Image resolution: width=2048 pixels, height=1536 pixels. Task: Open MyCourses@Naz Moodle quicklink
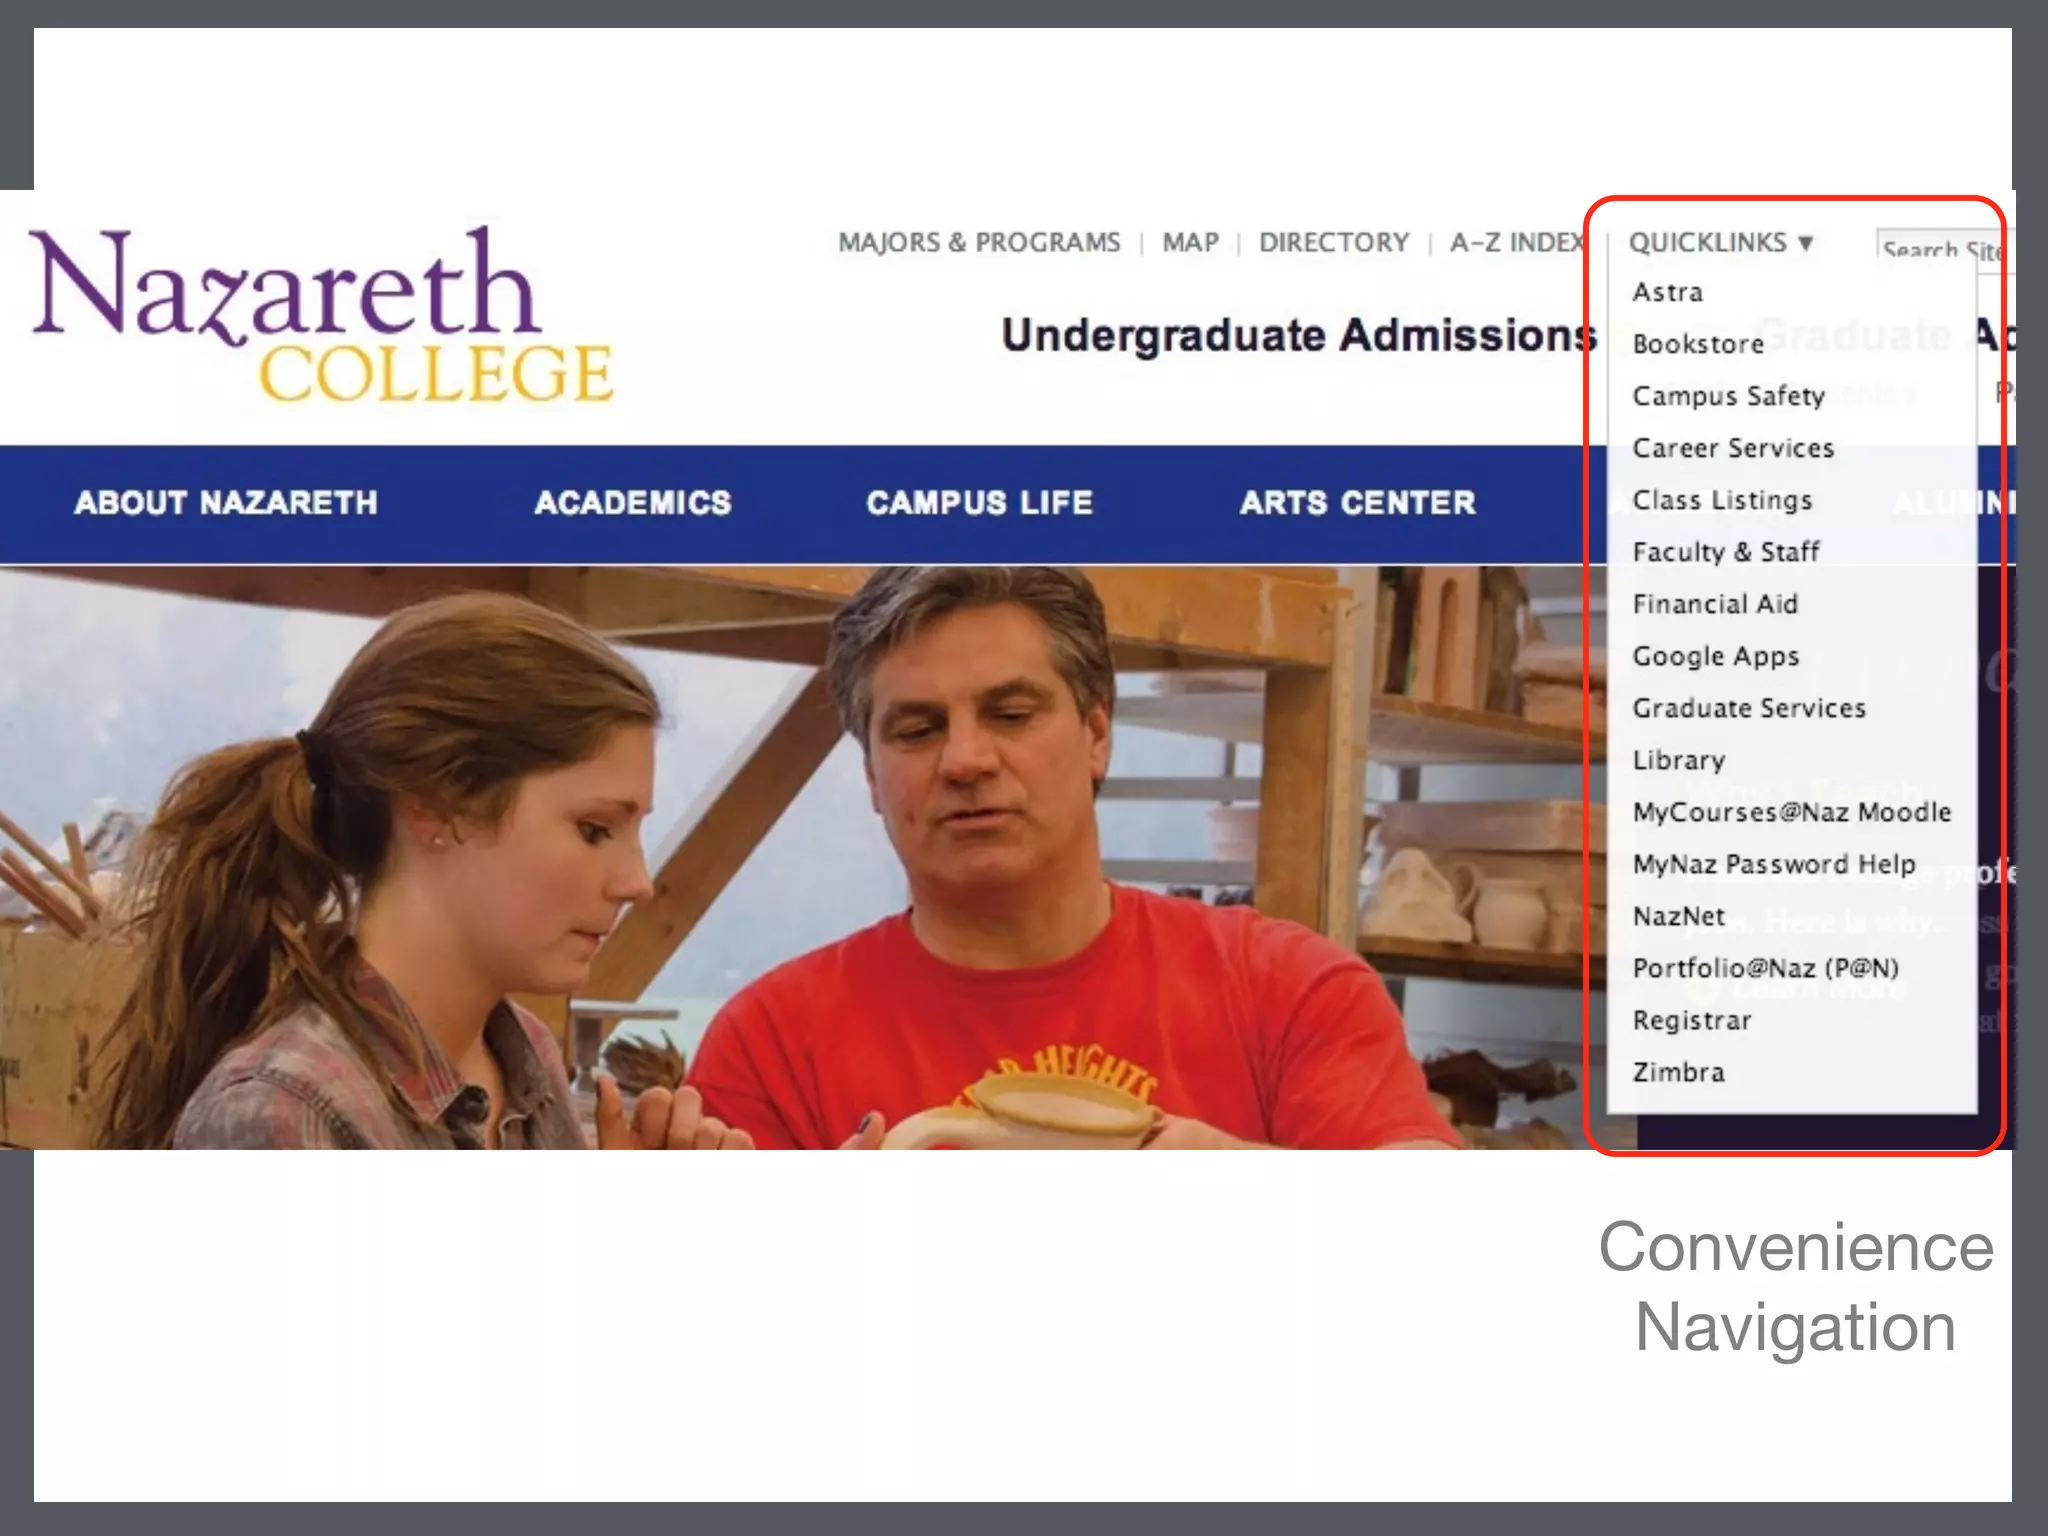(x=1791, y=812)
